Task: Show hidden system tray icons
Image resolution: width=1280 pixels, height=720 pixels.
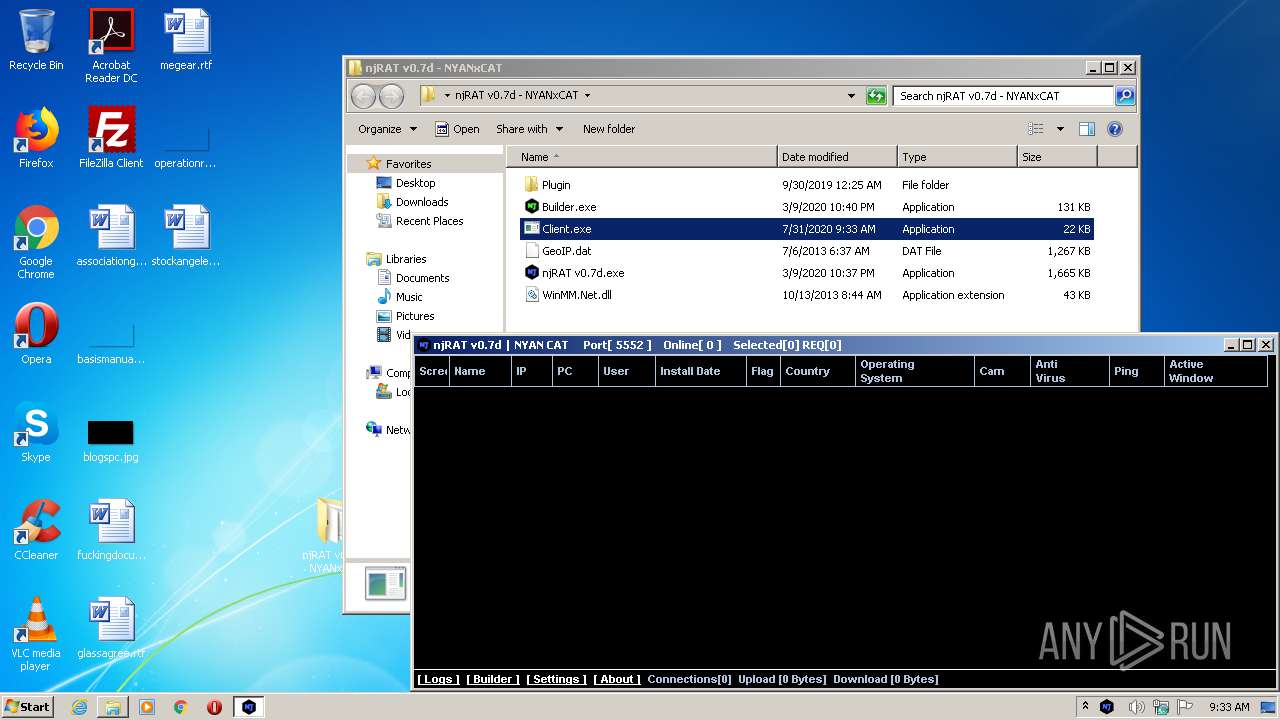Action: point(1085,707)
